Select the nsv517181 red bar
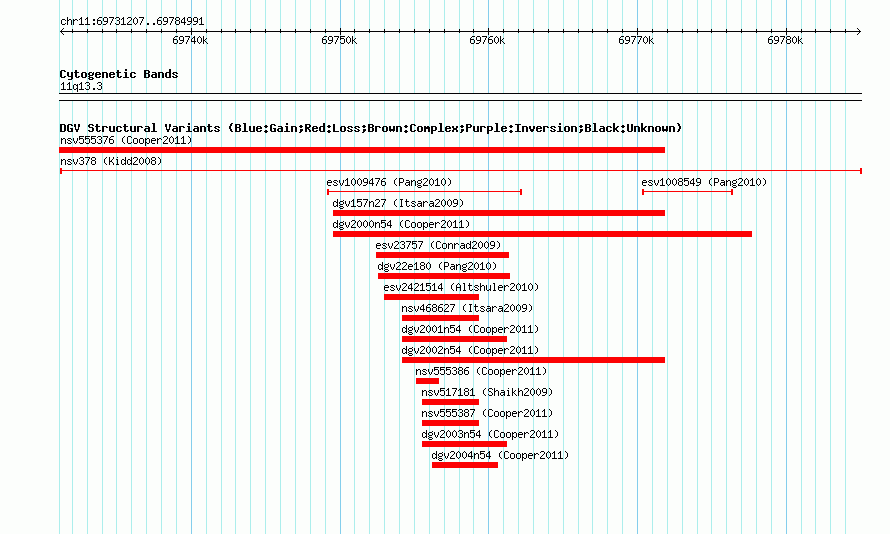 [450, 402]
